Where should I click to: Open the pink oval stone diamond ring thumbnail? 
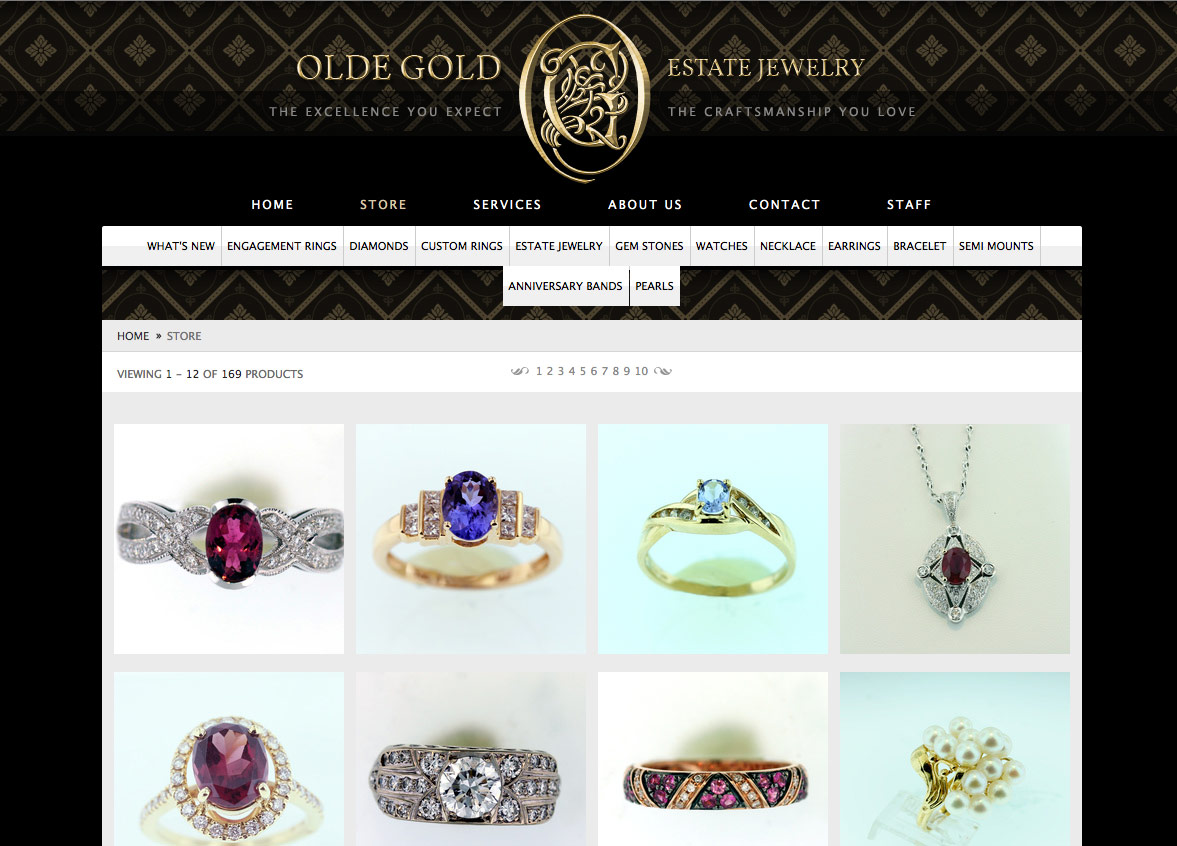tap(229, 538)
